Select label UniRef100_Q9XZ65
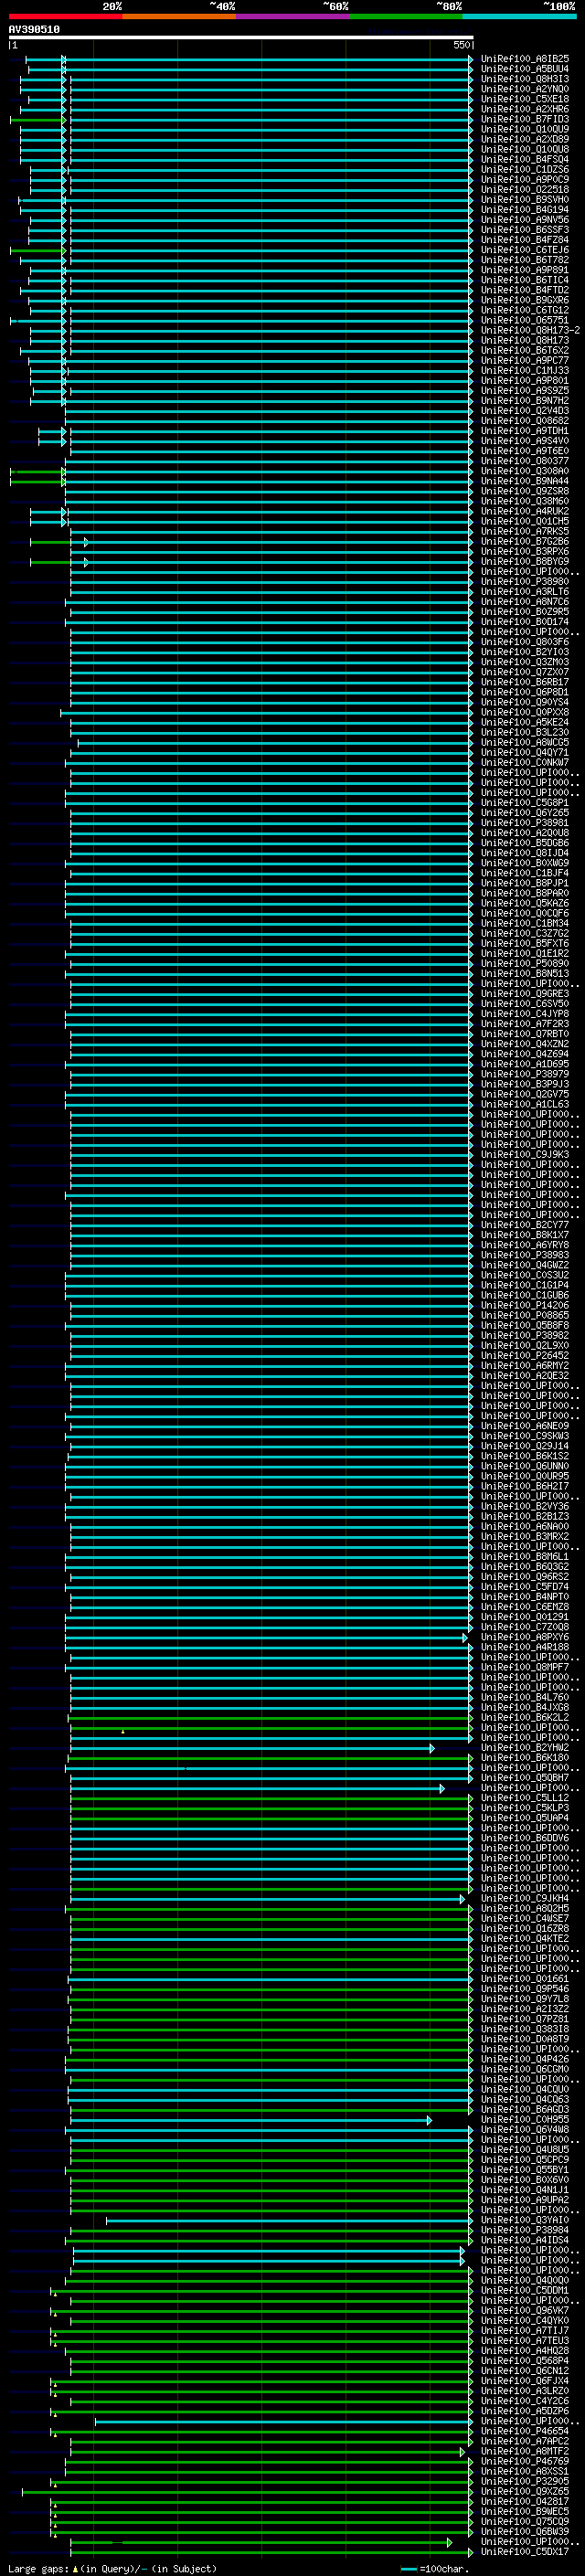This screenshot has width=585, height=2576. 525,2492
